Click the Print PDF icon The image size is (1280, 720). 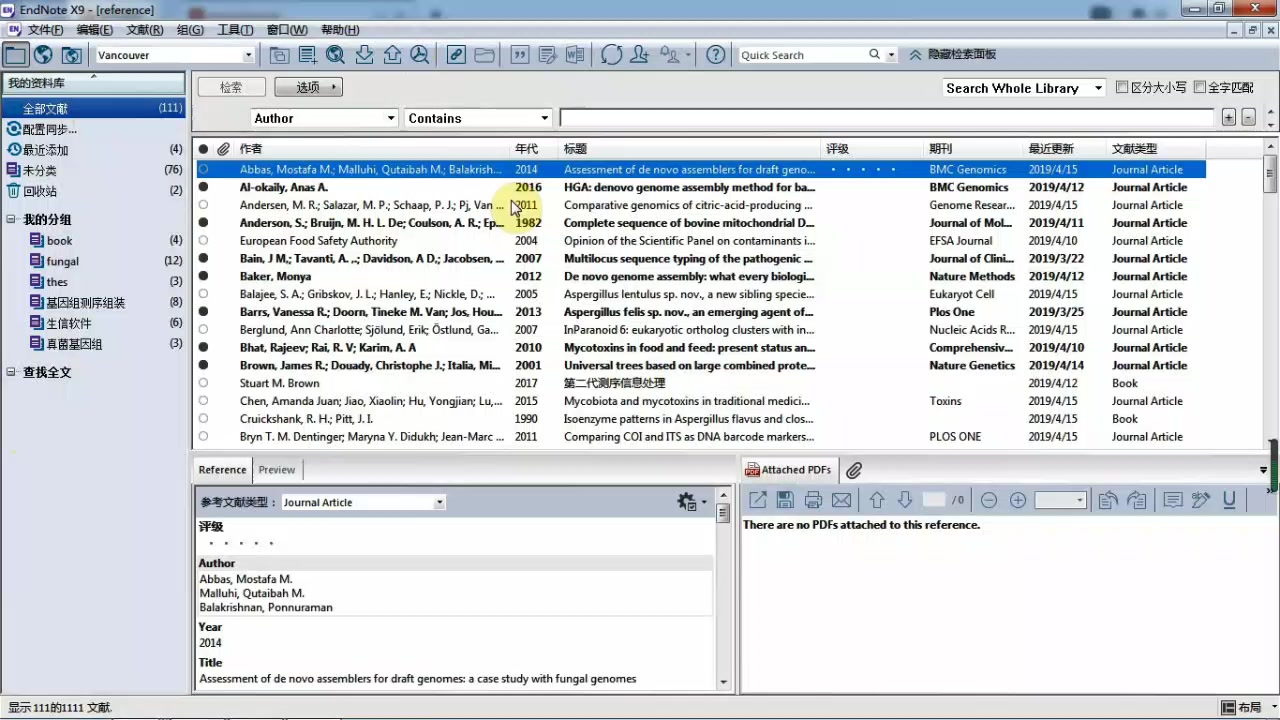coord(813,500)
